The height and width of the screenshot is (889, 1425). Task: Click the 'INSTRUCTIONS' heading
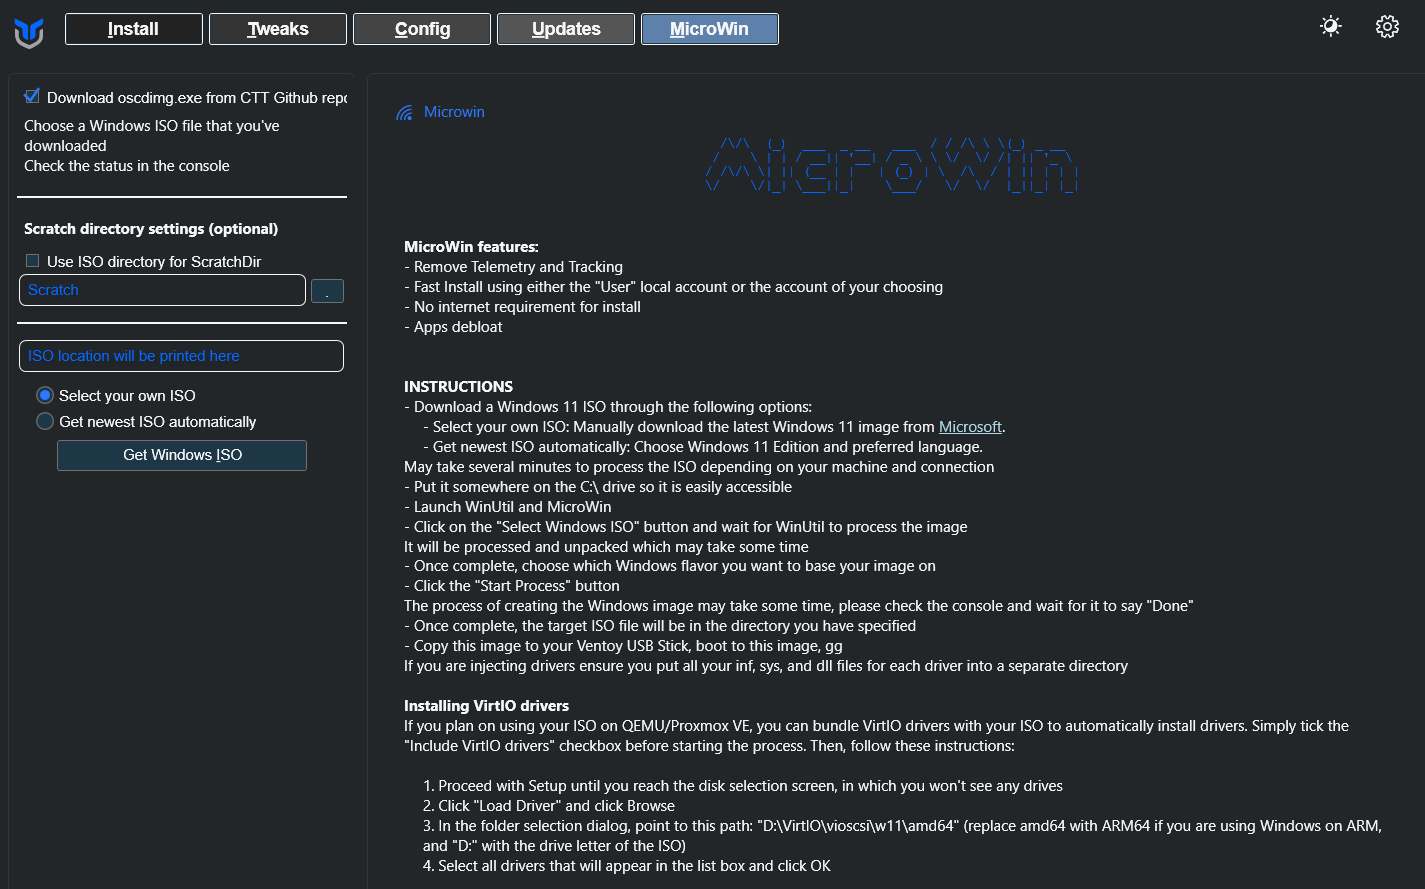pyautogui.click(x=458, y=387)
